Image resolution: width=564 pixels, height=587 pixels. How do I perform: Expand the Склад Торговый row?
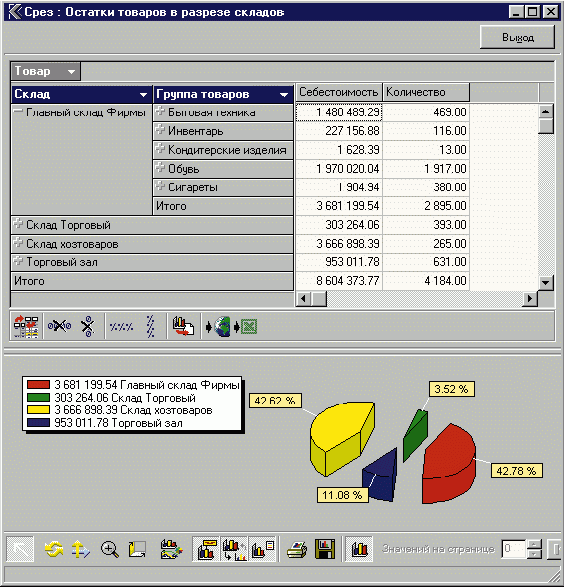(18, 224)
